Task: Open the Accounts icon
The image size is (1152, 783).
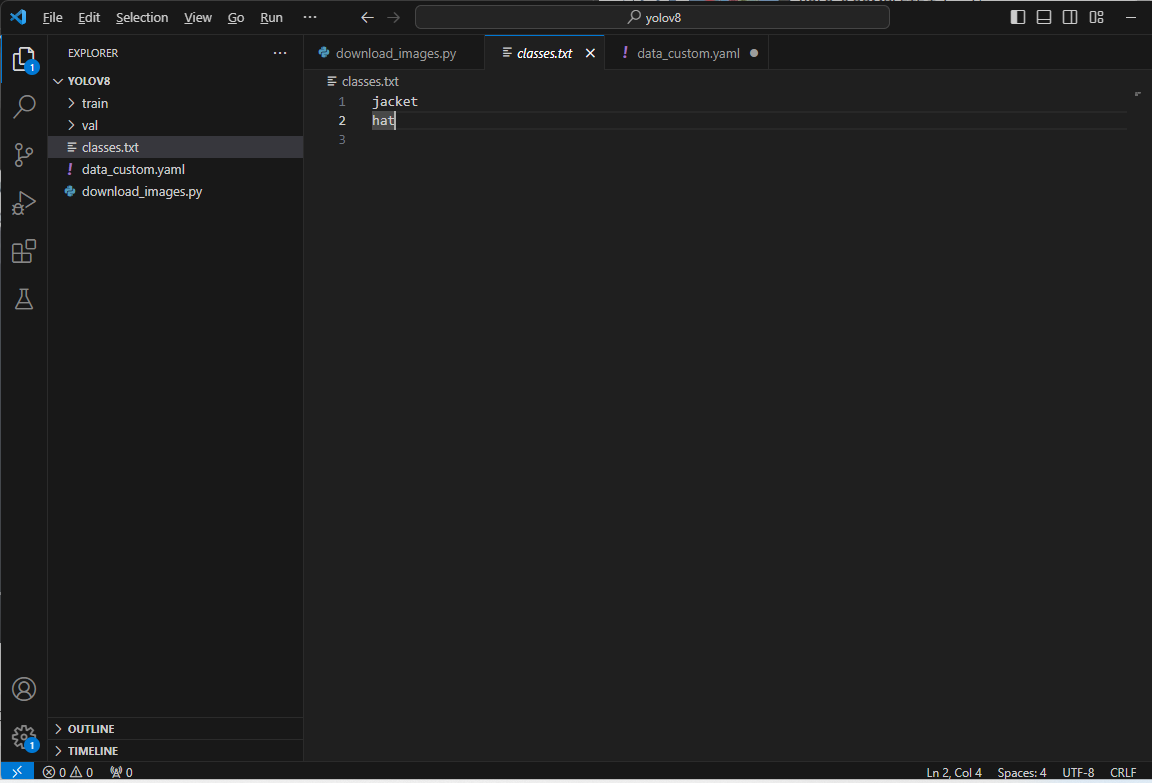Action: [x=24, y=689]
